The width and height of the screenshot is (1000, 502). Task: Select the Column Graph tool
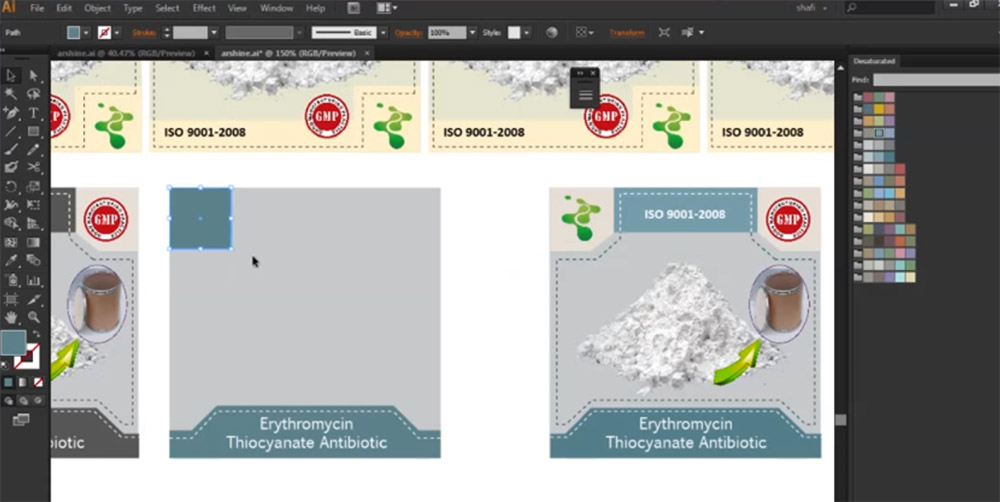33,279
